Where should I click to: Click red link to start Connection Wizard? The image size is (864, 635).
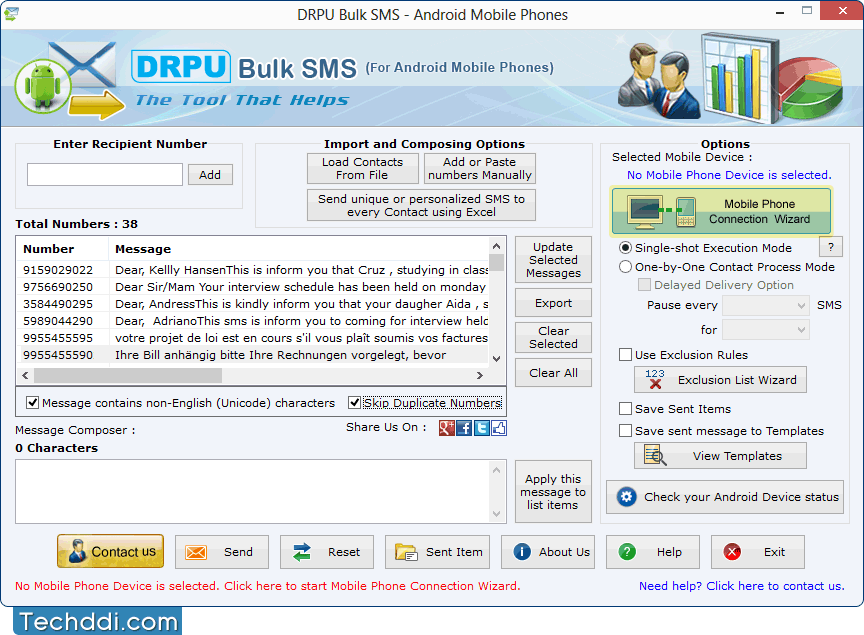click(267, 586)
